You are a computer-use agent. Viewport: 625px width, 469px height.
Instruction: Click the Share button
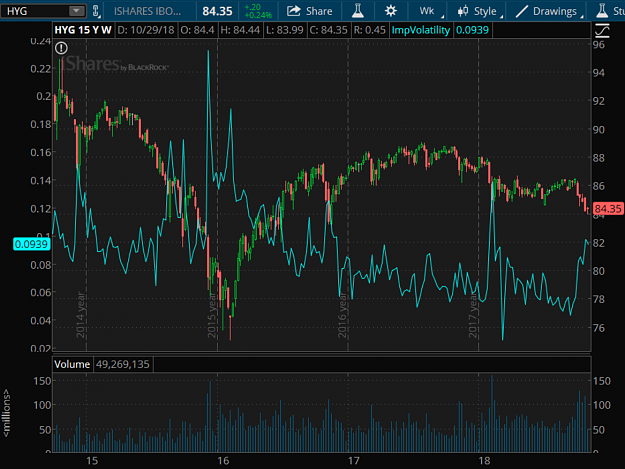[310, 11]
